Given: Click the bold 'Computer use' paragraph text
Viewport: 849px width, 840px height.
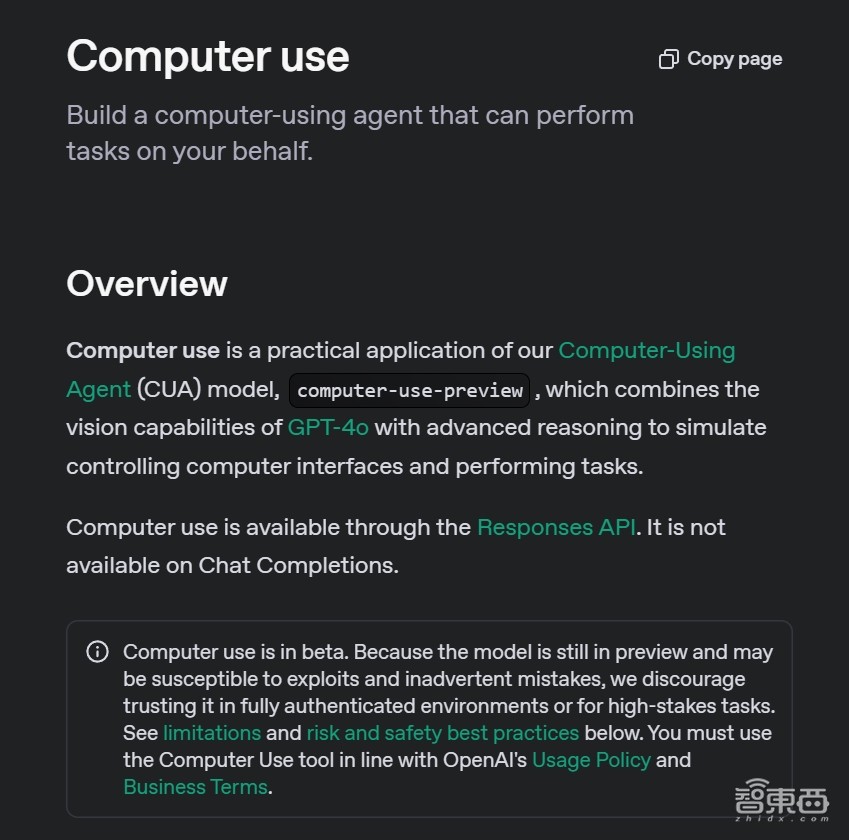Looking at the screenshot, I should point(143,351).
